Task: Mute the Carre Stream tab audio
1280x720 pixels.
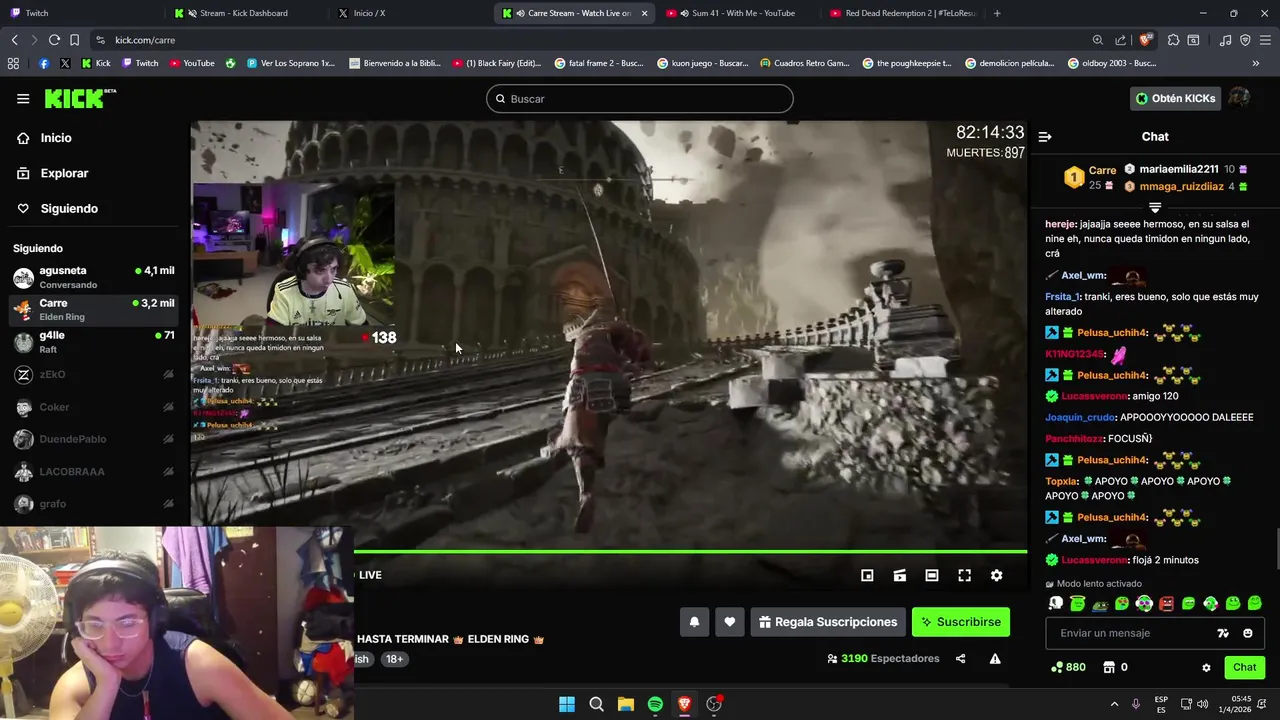Action: (x=520, y=13)
